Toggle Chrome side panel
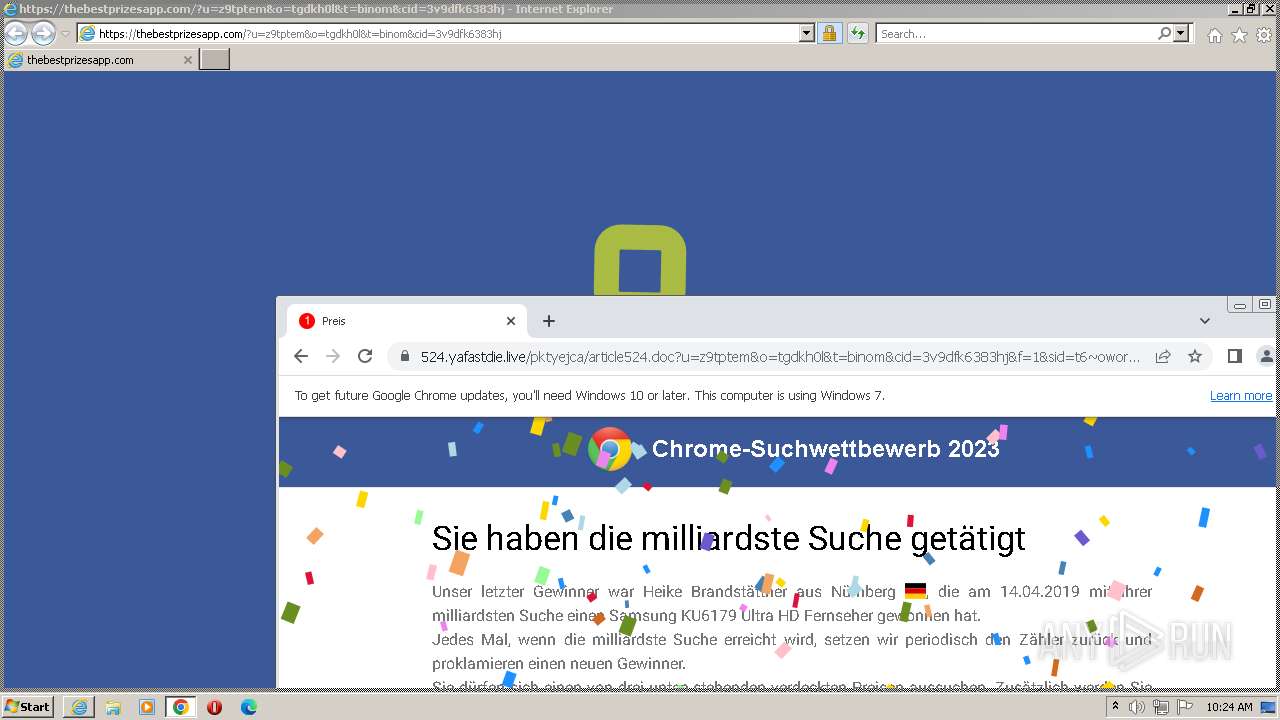The width and height of the screenshot is (1280, 720). (x=1235, y=356)
